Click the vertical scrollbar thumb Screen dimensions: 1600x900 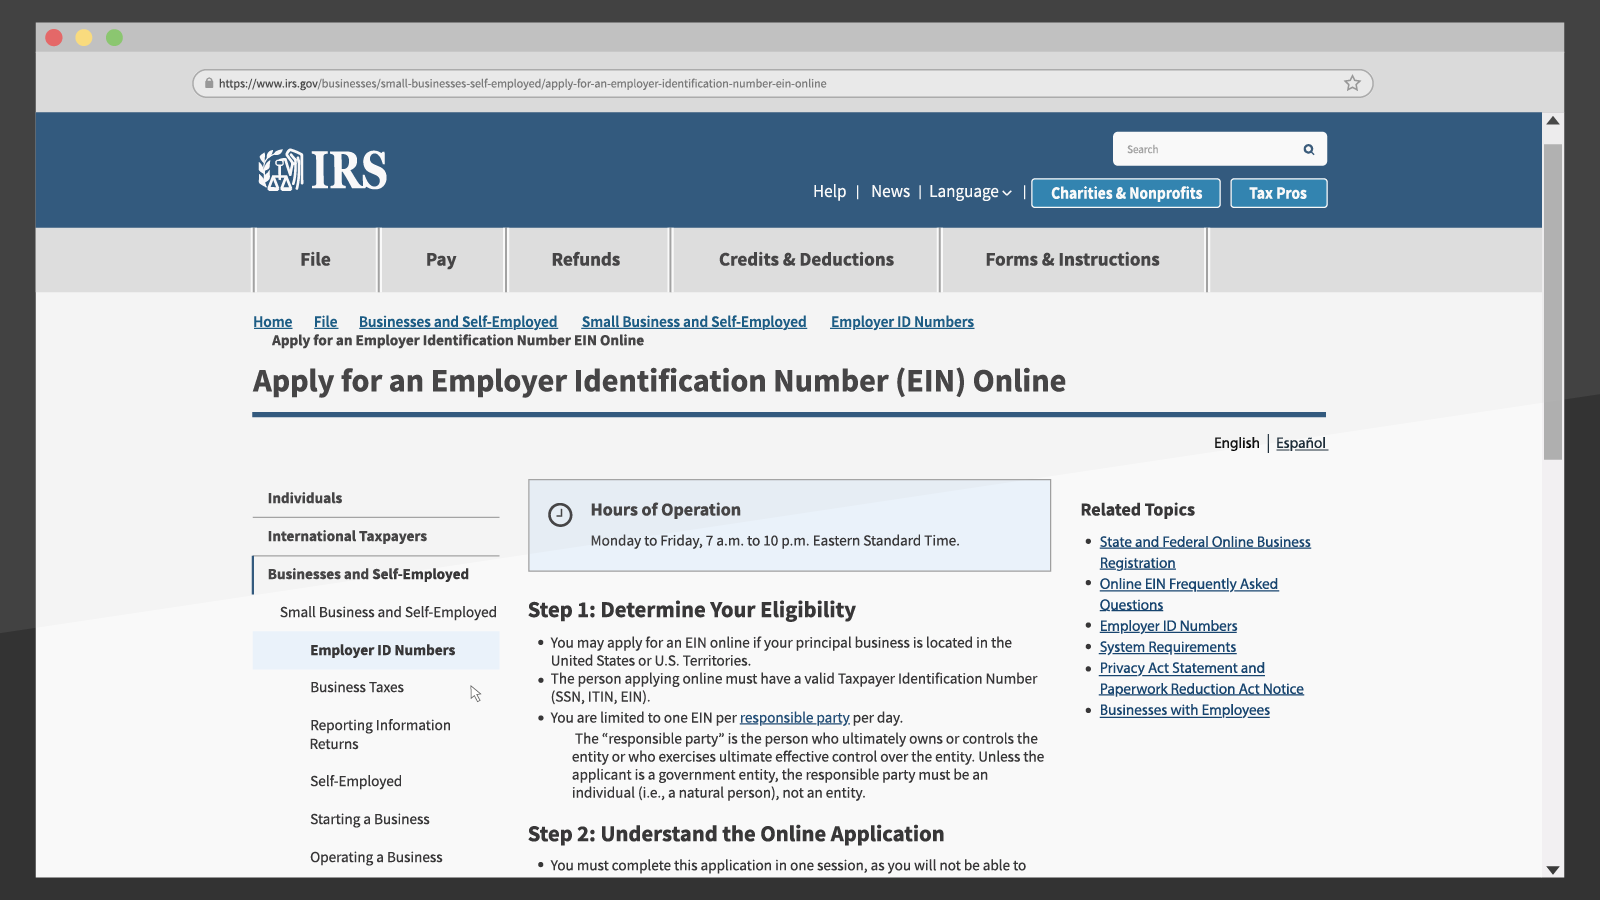[x=1553, y=300]
